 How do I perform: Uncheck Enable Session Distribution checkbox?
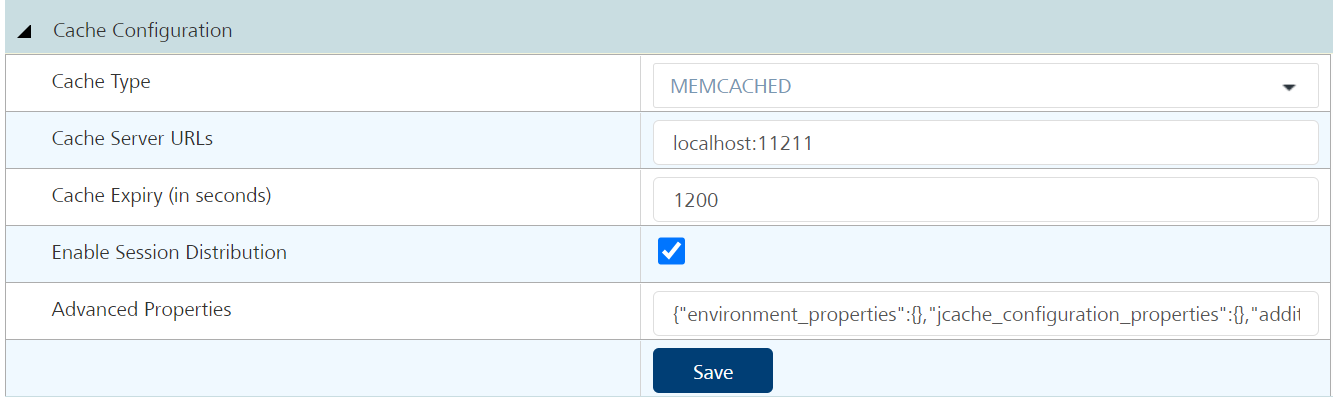[x=672, y=251]
